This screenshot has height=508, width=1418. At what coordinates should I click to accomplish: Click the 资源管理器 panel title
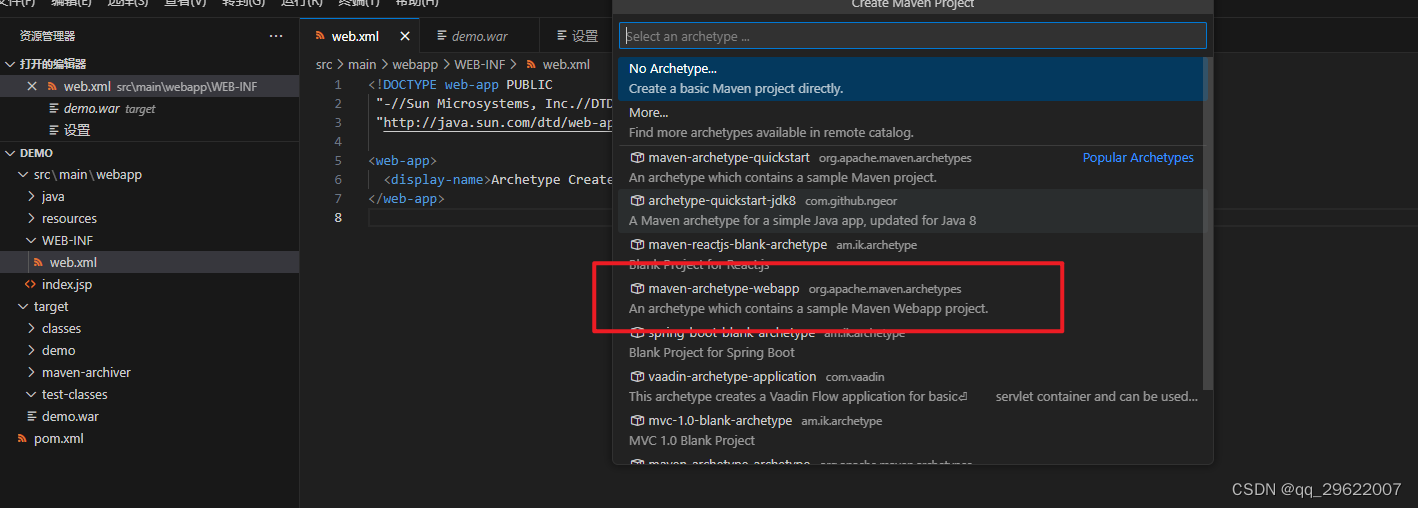(x=47, y=36)
